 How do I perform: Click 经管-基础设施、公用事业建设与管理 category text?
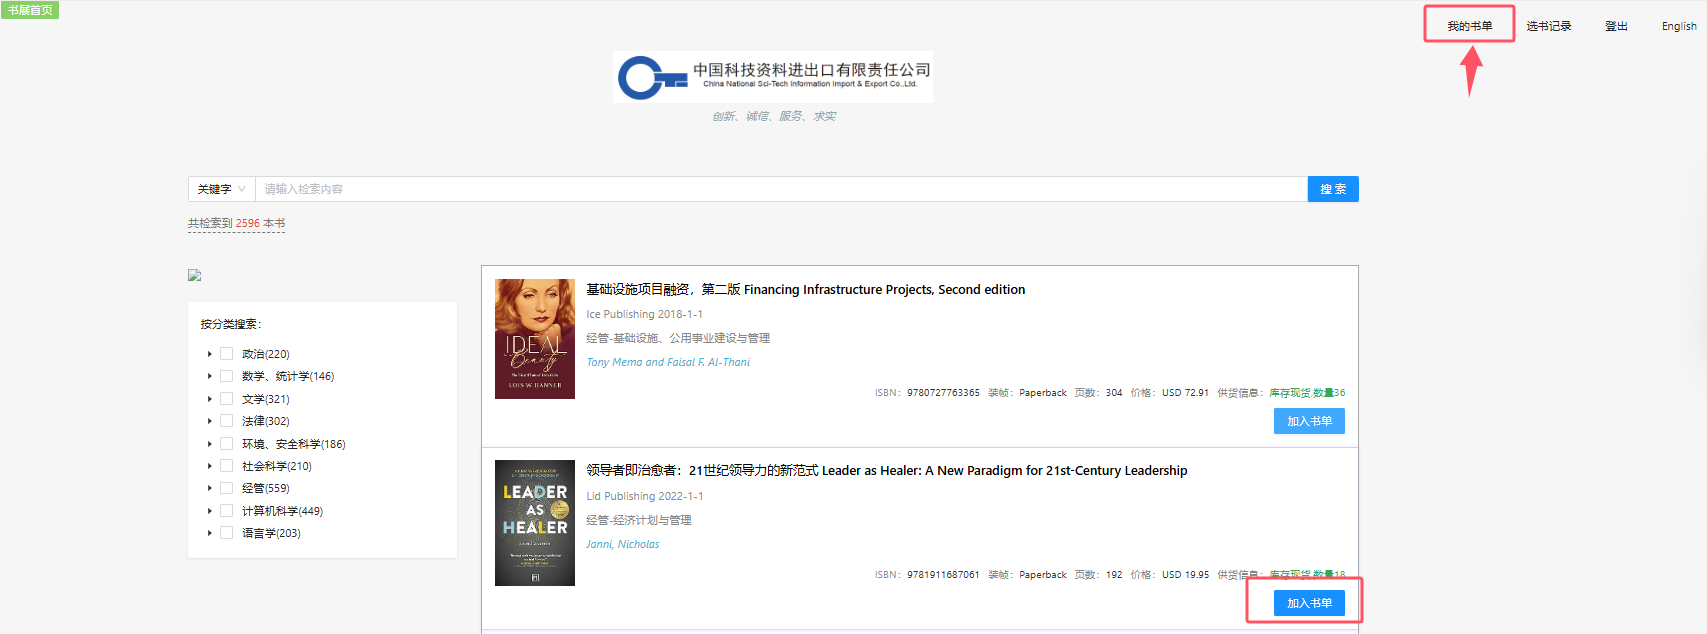(678, 338)
